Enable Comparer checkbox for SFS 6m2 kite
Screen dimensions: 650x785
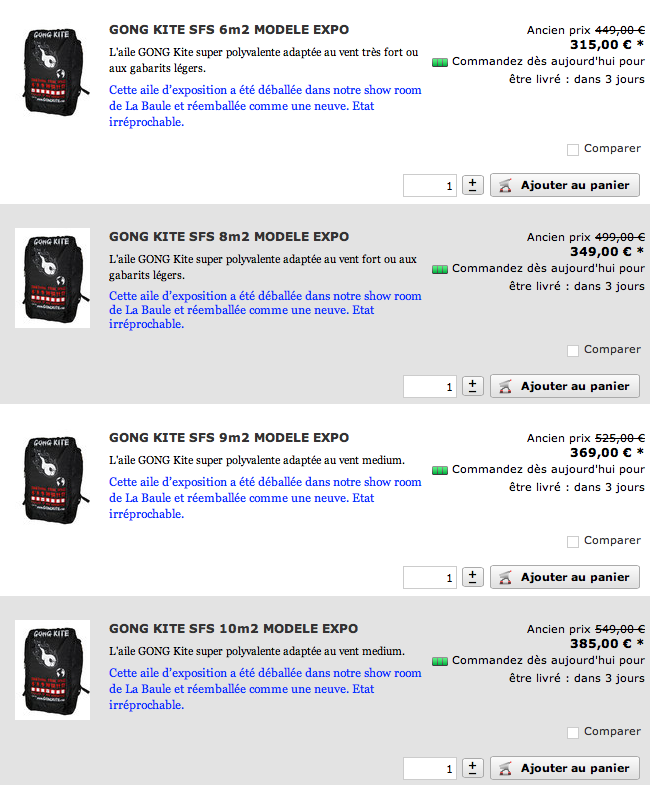[573, 149]
